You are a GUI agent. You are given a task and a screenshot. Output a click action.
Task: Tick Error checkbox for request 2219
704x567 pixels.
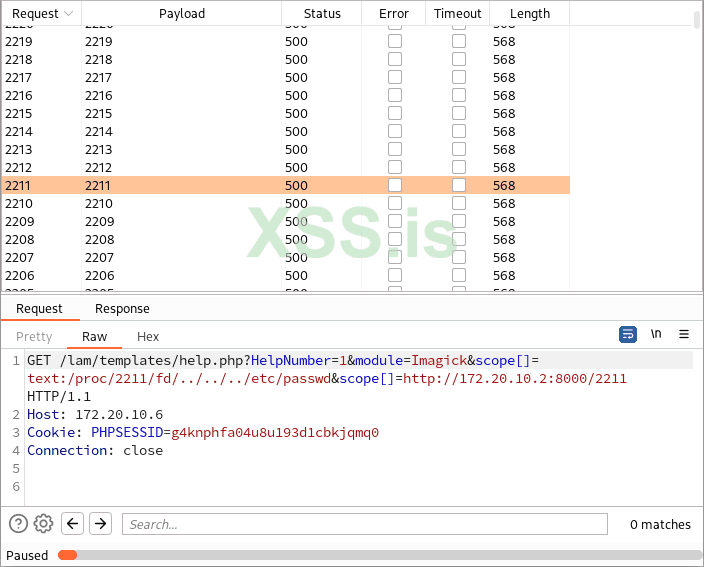coord(395,41)
